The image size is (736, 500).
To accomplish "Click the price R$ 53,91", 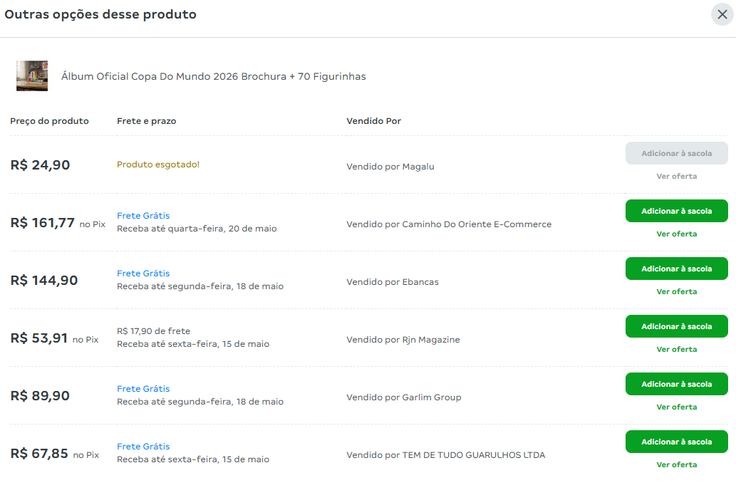I will (x=39, y=338).
